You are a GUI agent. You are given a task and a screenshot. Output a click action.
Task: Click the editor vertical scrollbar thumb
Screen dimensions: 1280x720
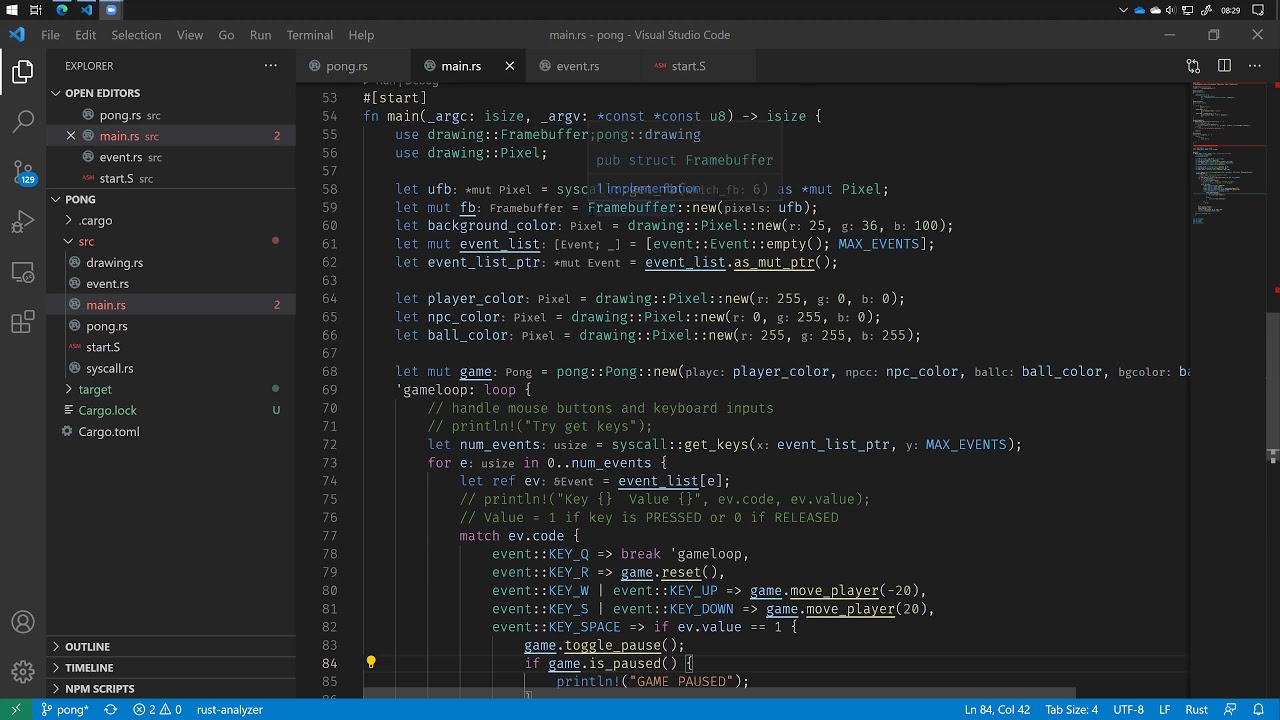point(1272,384)
